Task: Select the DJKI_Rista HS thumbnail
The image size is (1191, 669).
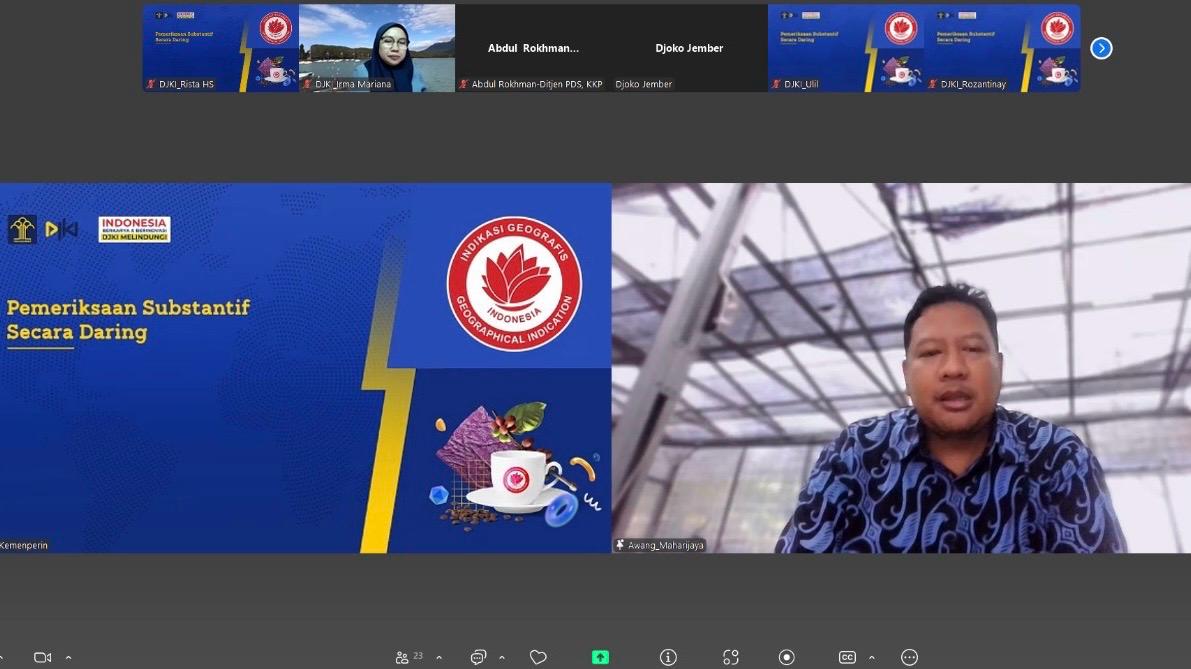Action: [x=220, y=47]
